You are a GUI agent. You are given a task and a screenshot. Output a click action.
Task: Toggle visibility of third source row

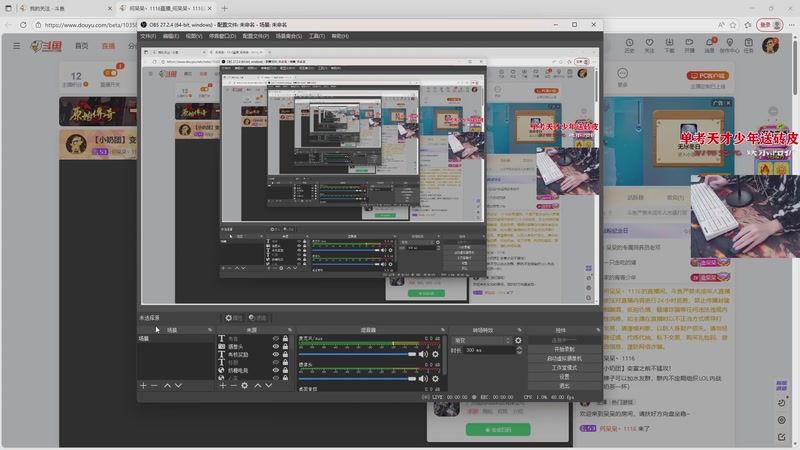coord(276,354)
